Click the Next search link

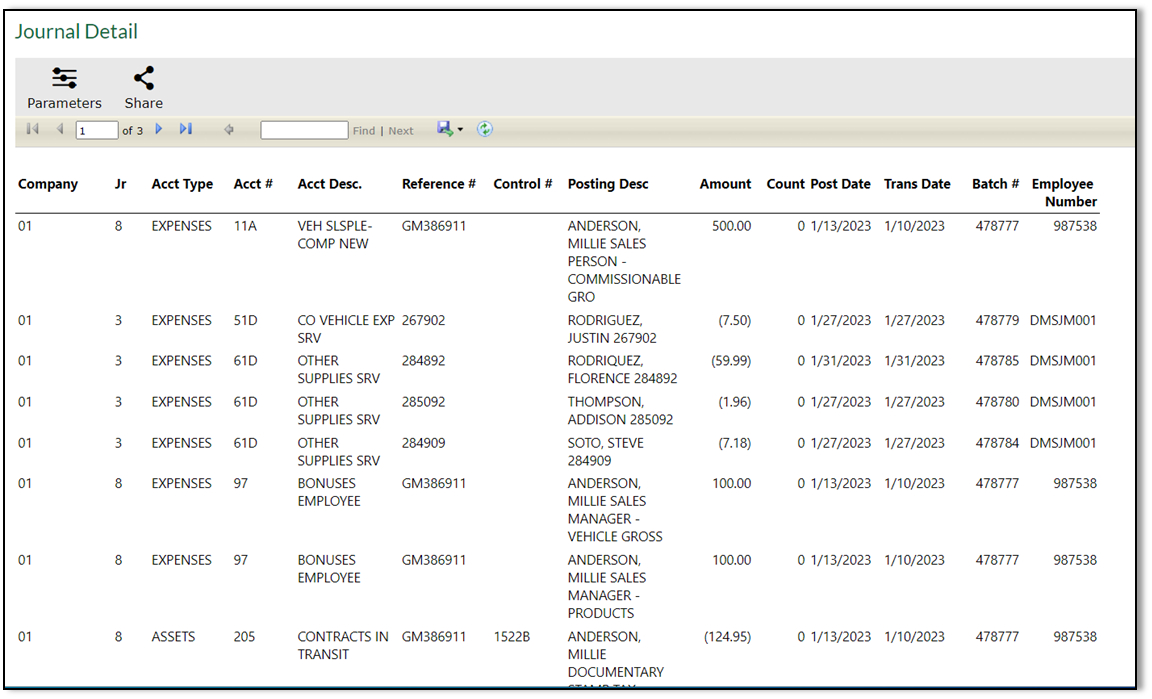click(x=400, y=129)
